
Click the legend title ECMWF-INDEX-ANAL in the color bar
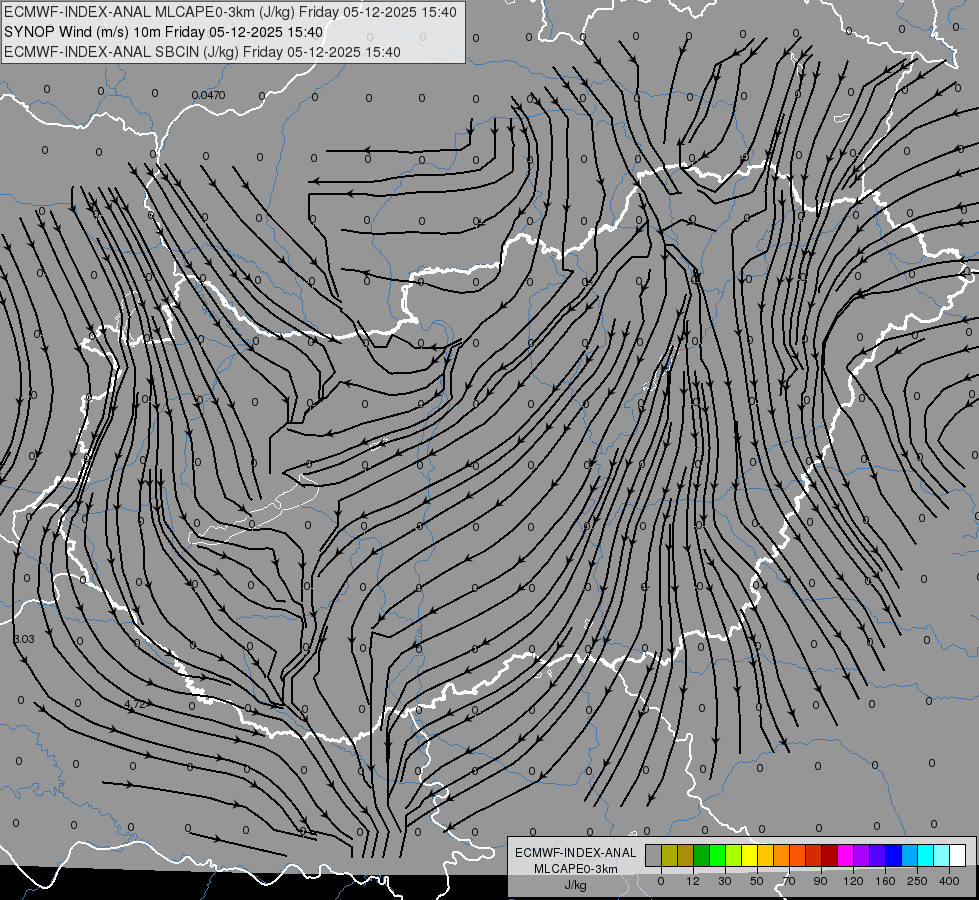[x=575, y=853]
